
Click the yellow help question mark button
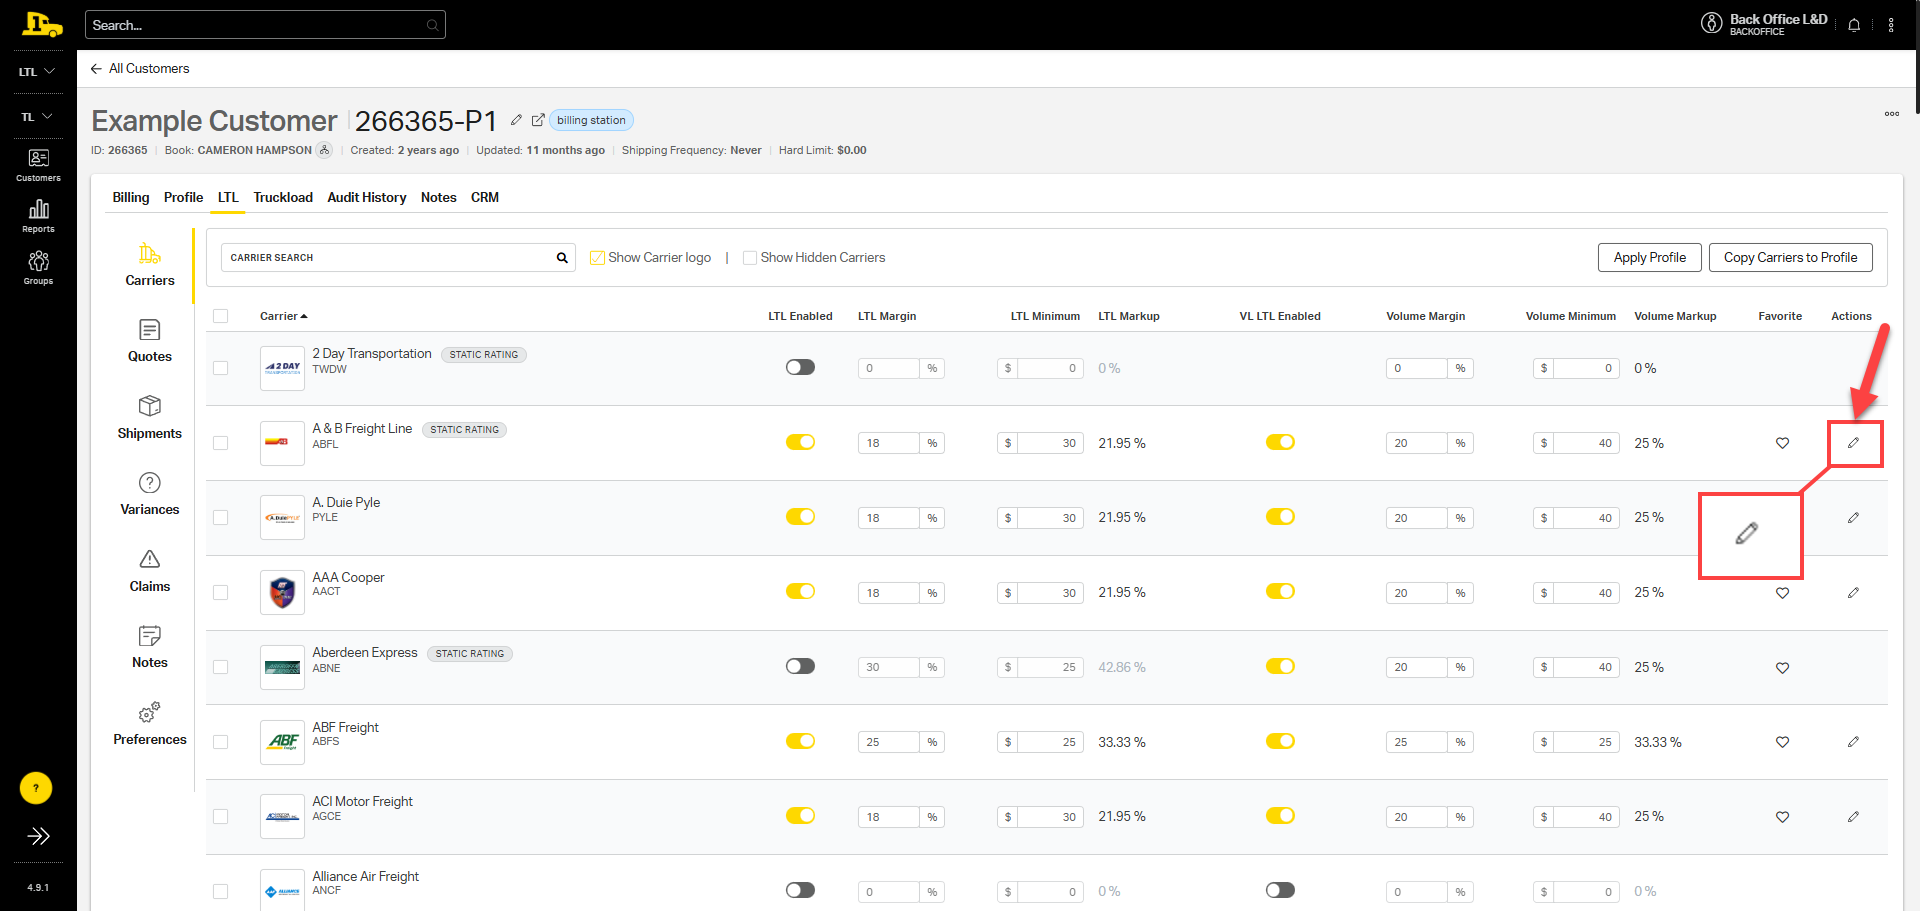pos(36,788)
